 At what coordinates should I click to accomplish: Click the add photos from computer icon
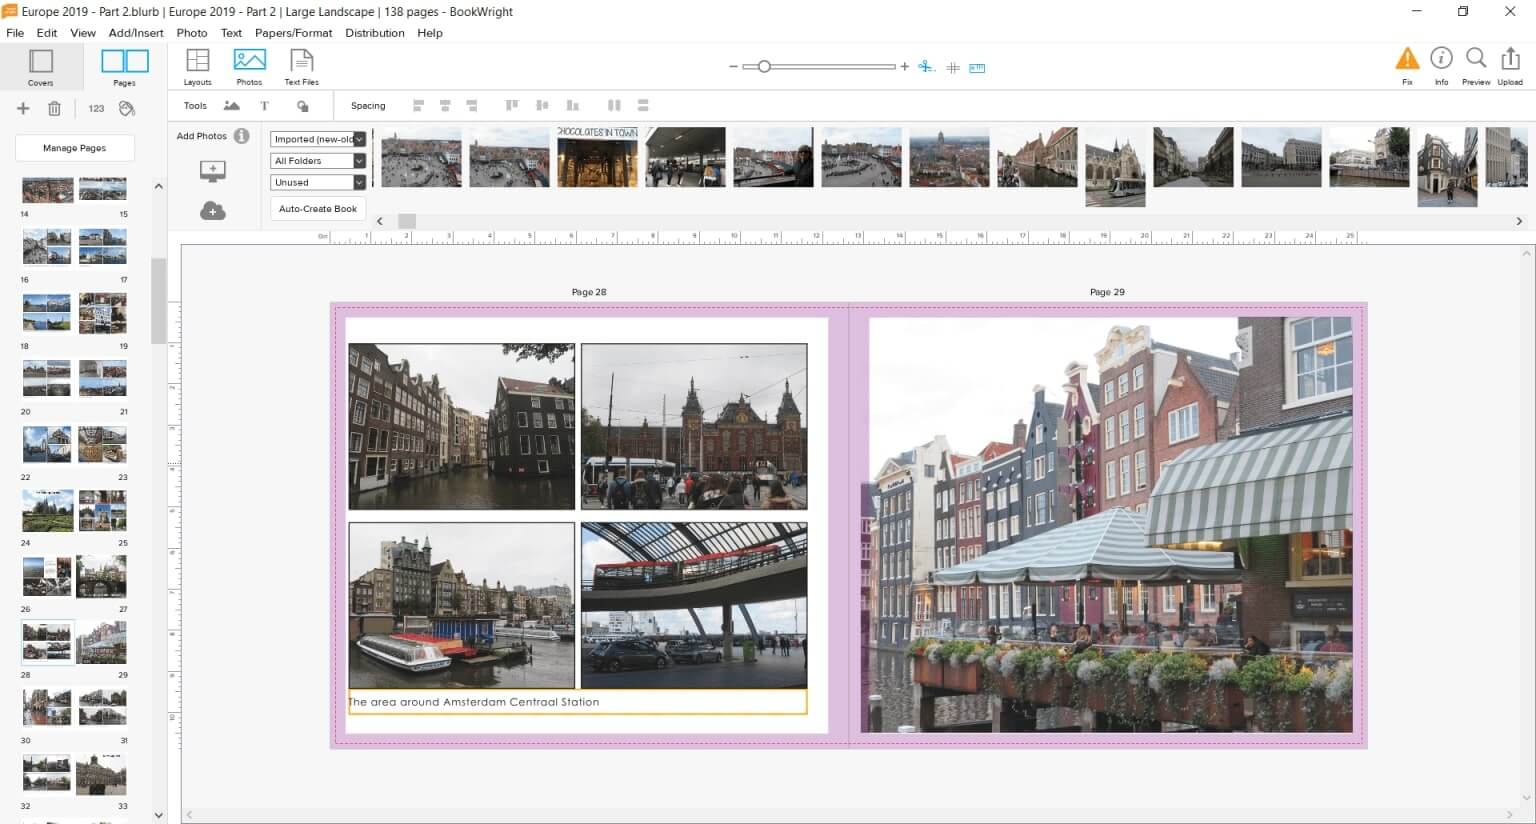213,172
